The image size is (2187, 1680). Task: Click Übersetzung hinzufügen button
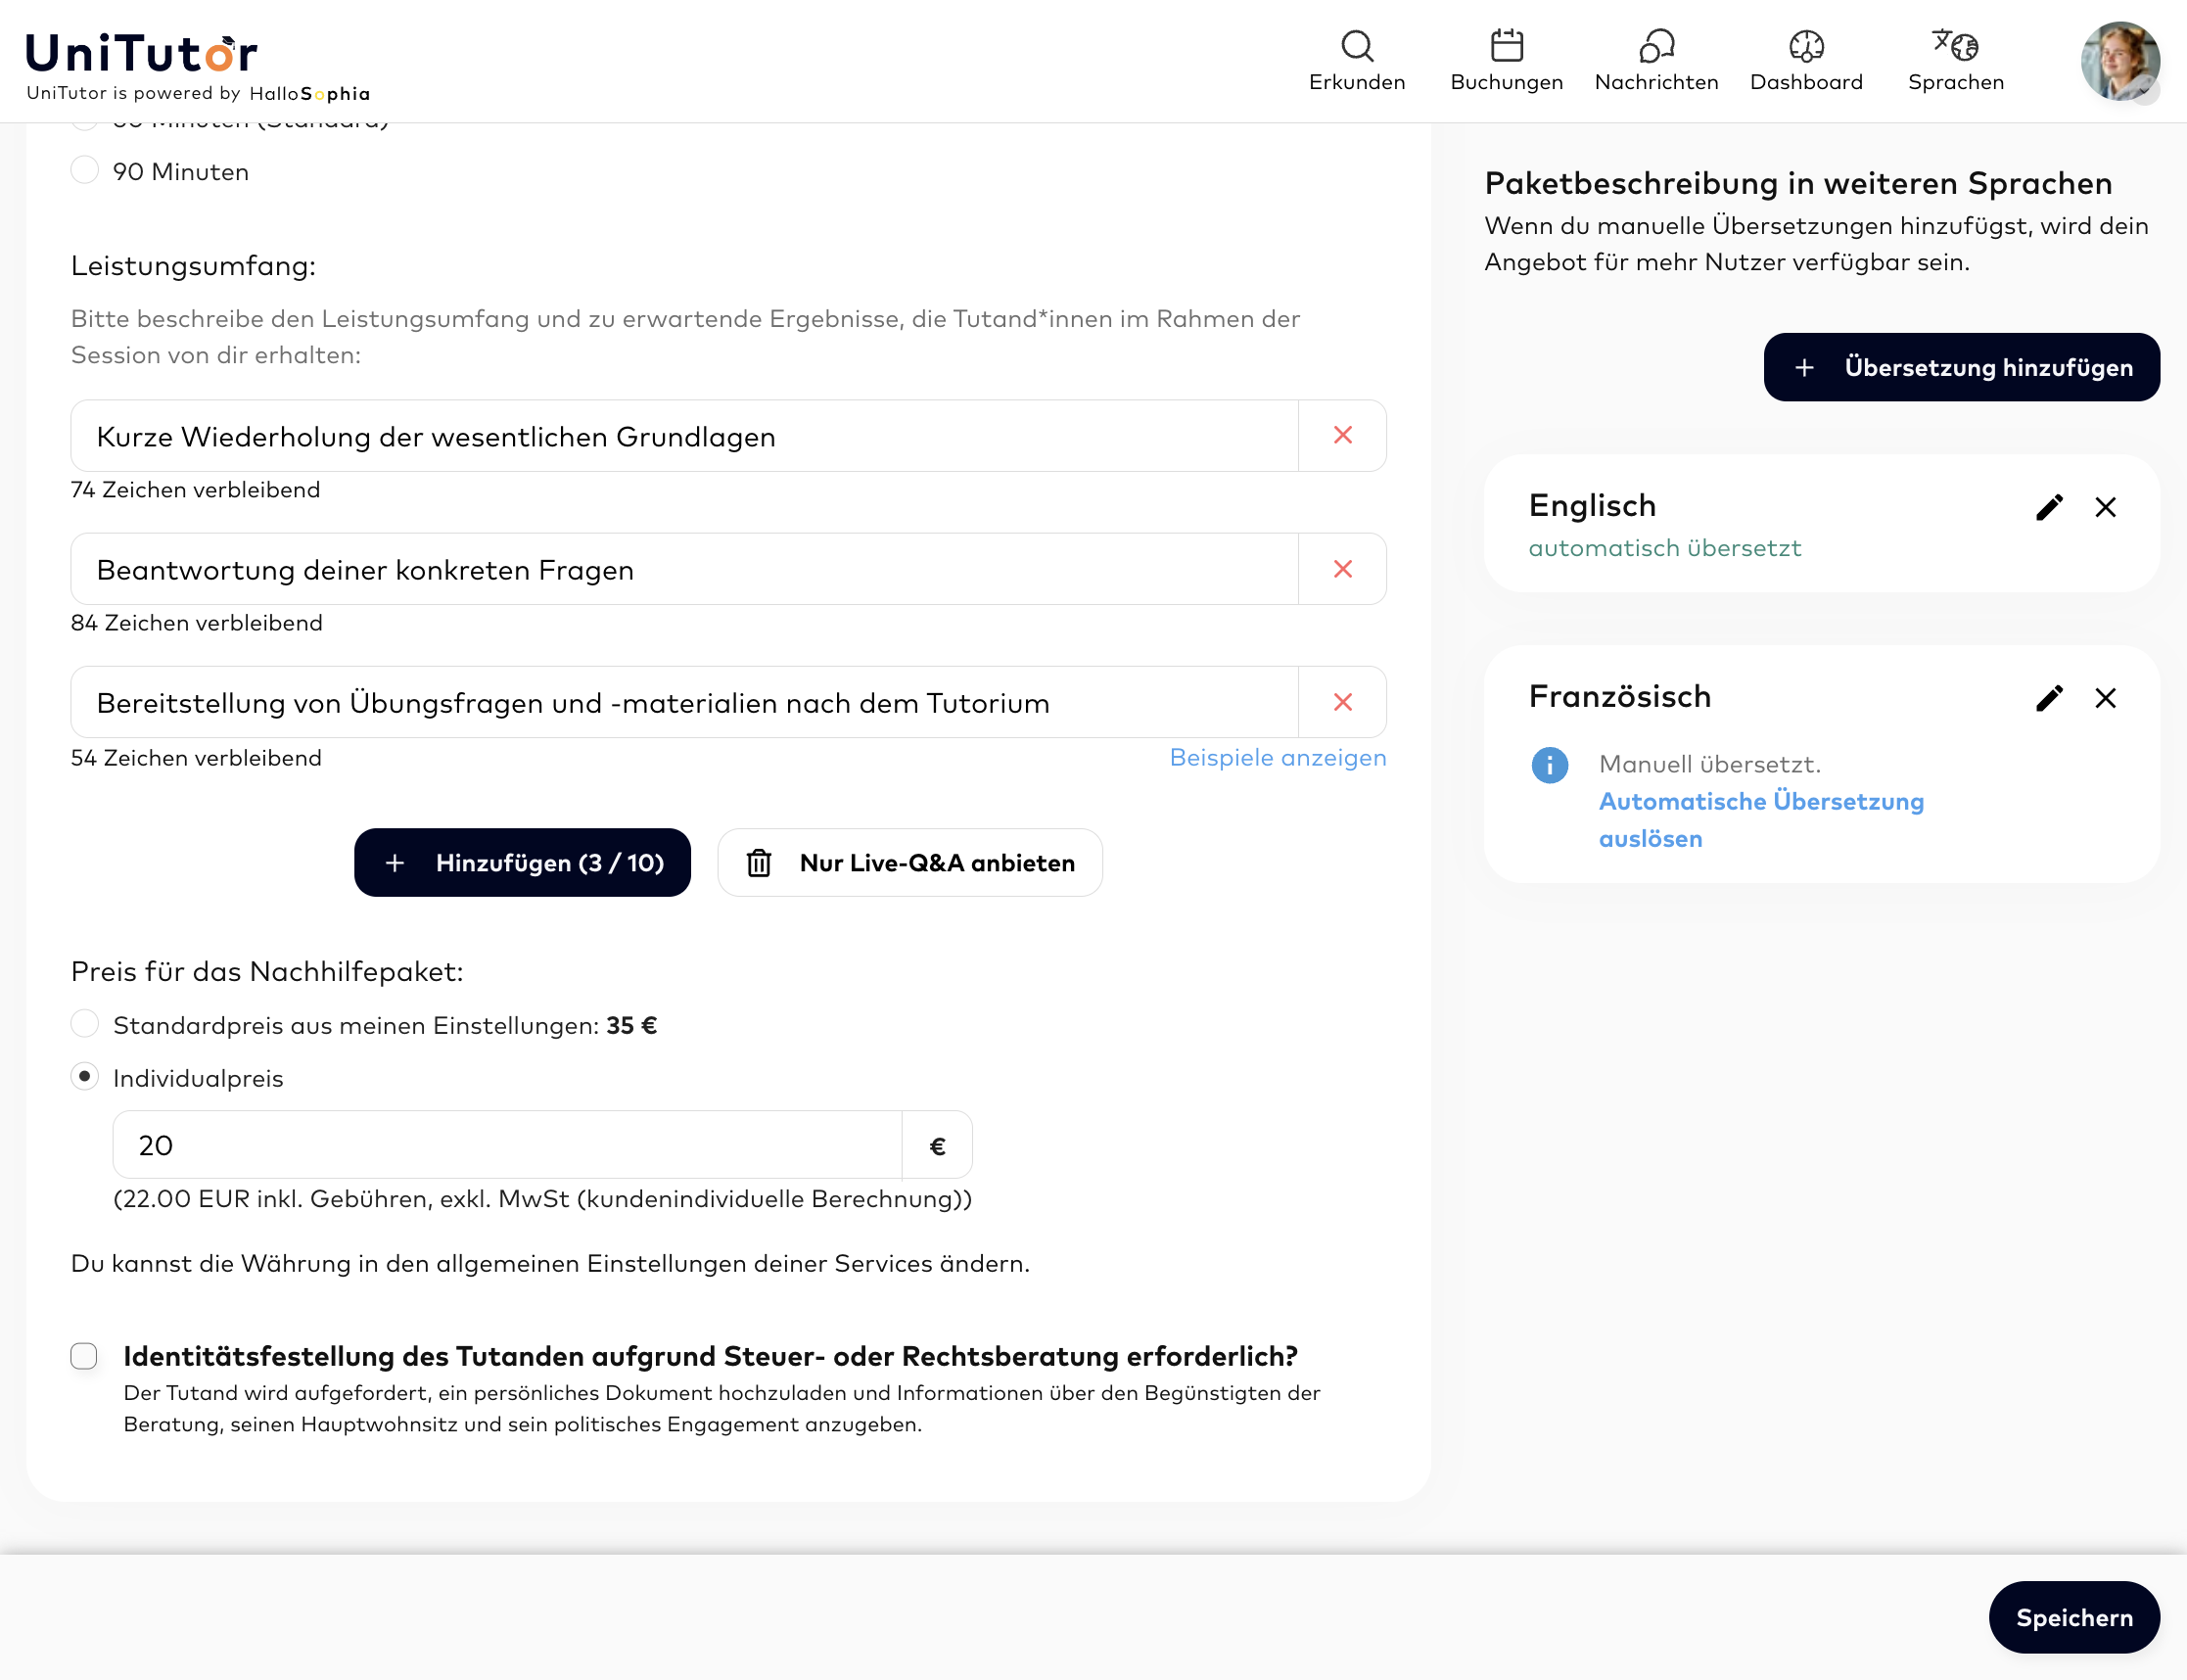click(1961, 367)
